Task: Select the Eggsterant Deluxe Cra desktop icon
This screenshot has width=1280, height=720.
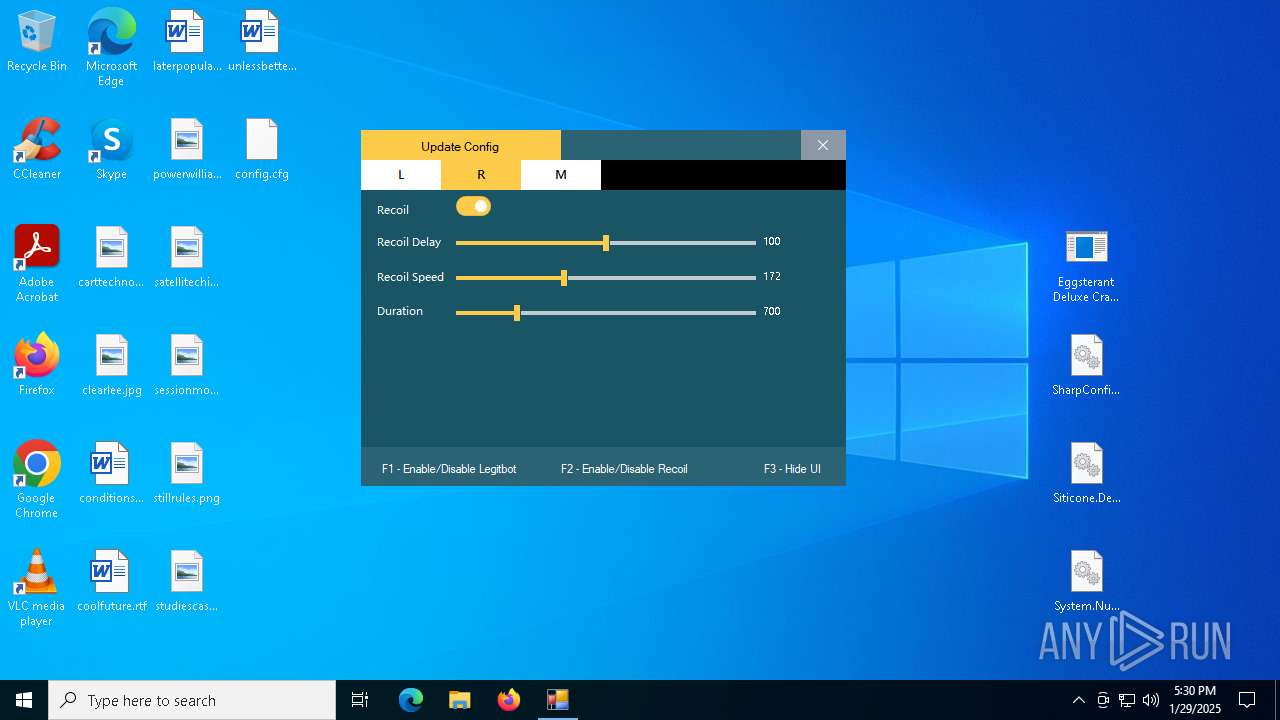Action: [1086, 265]
